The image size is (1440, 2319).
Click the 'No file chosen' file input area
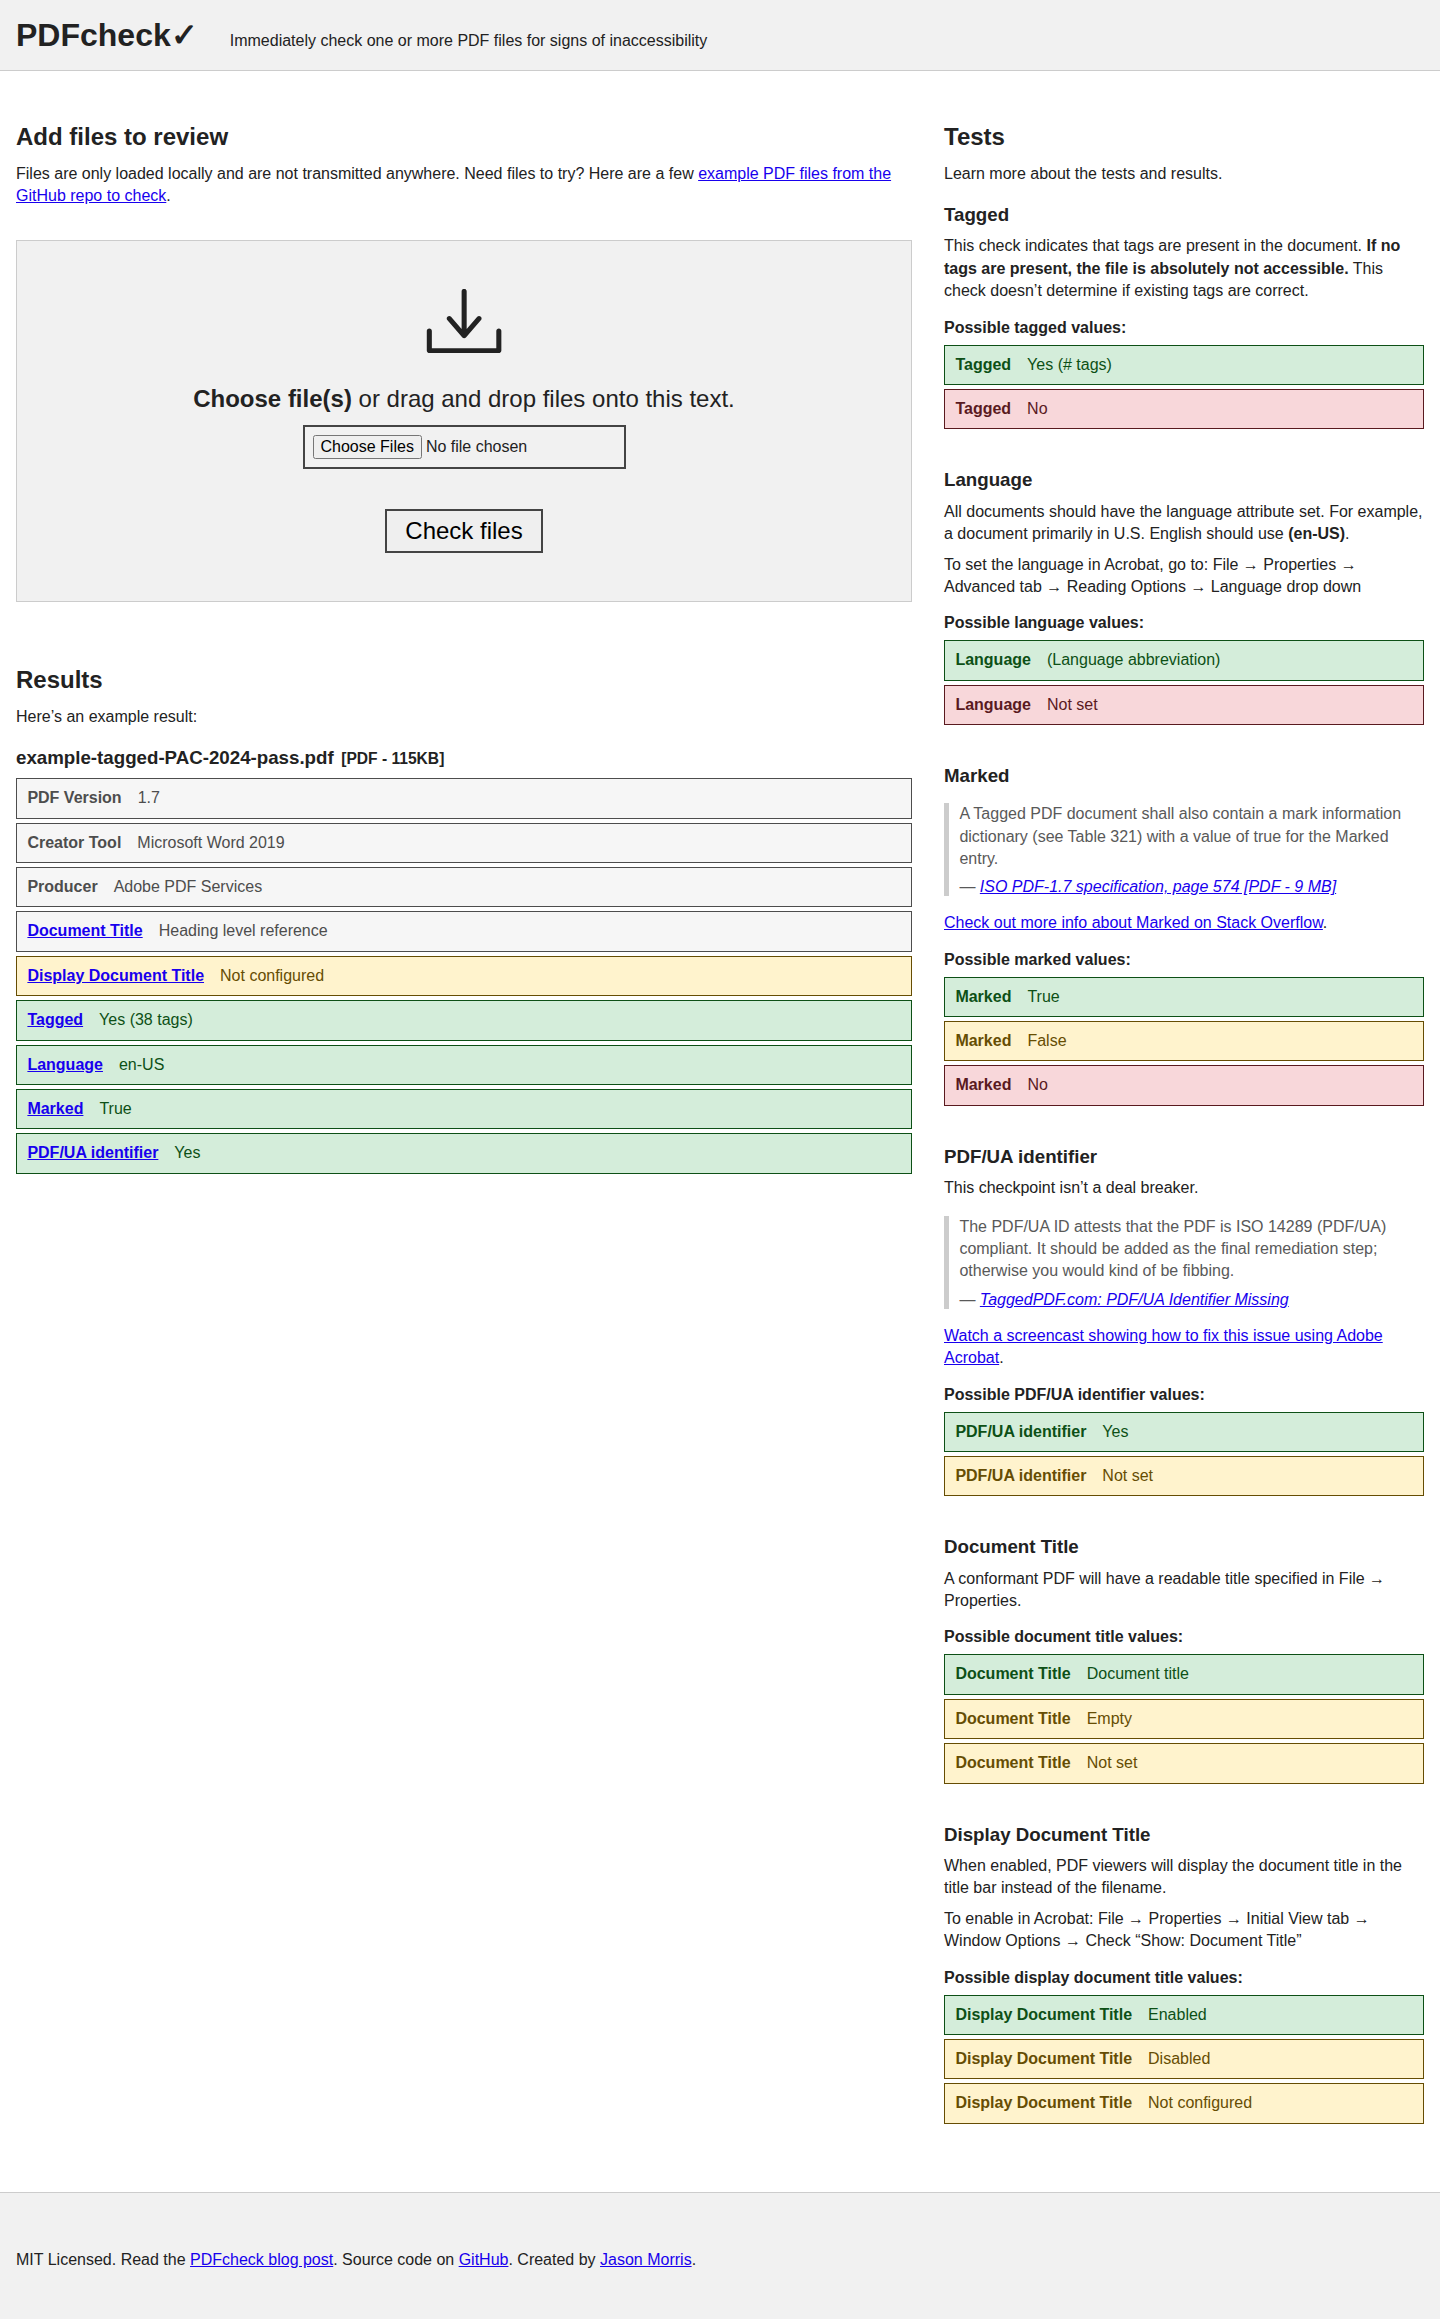476,447
